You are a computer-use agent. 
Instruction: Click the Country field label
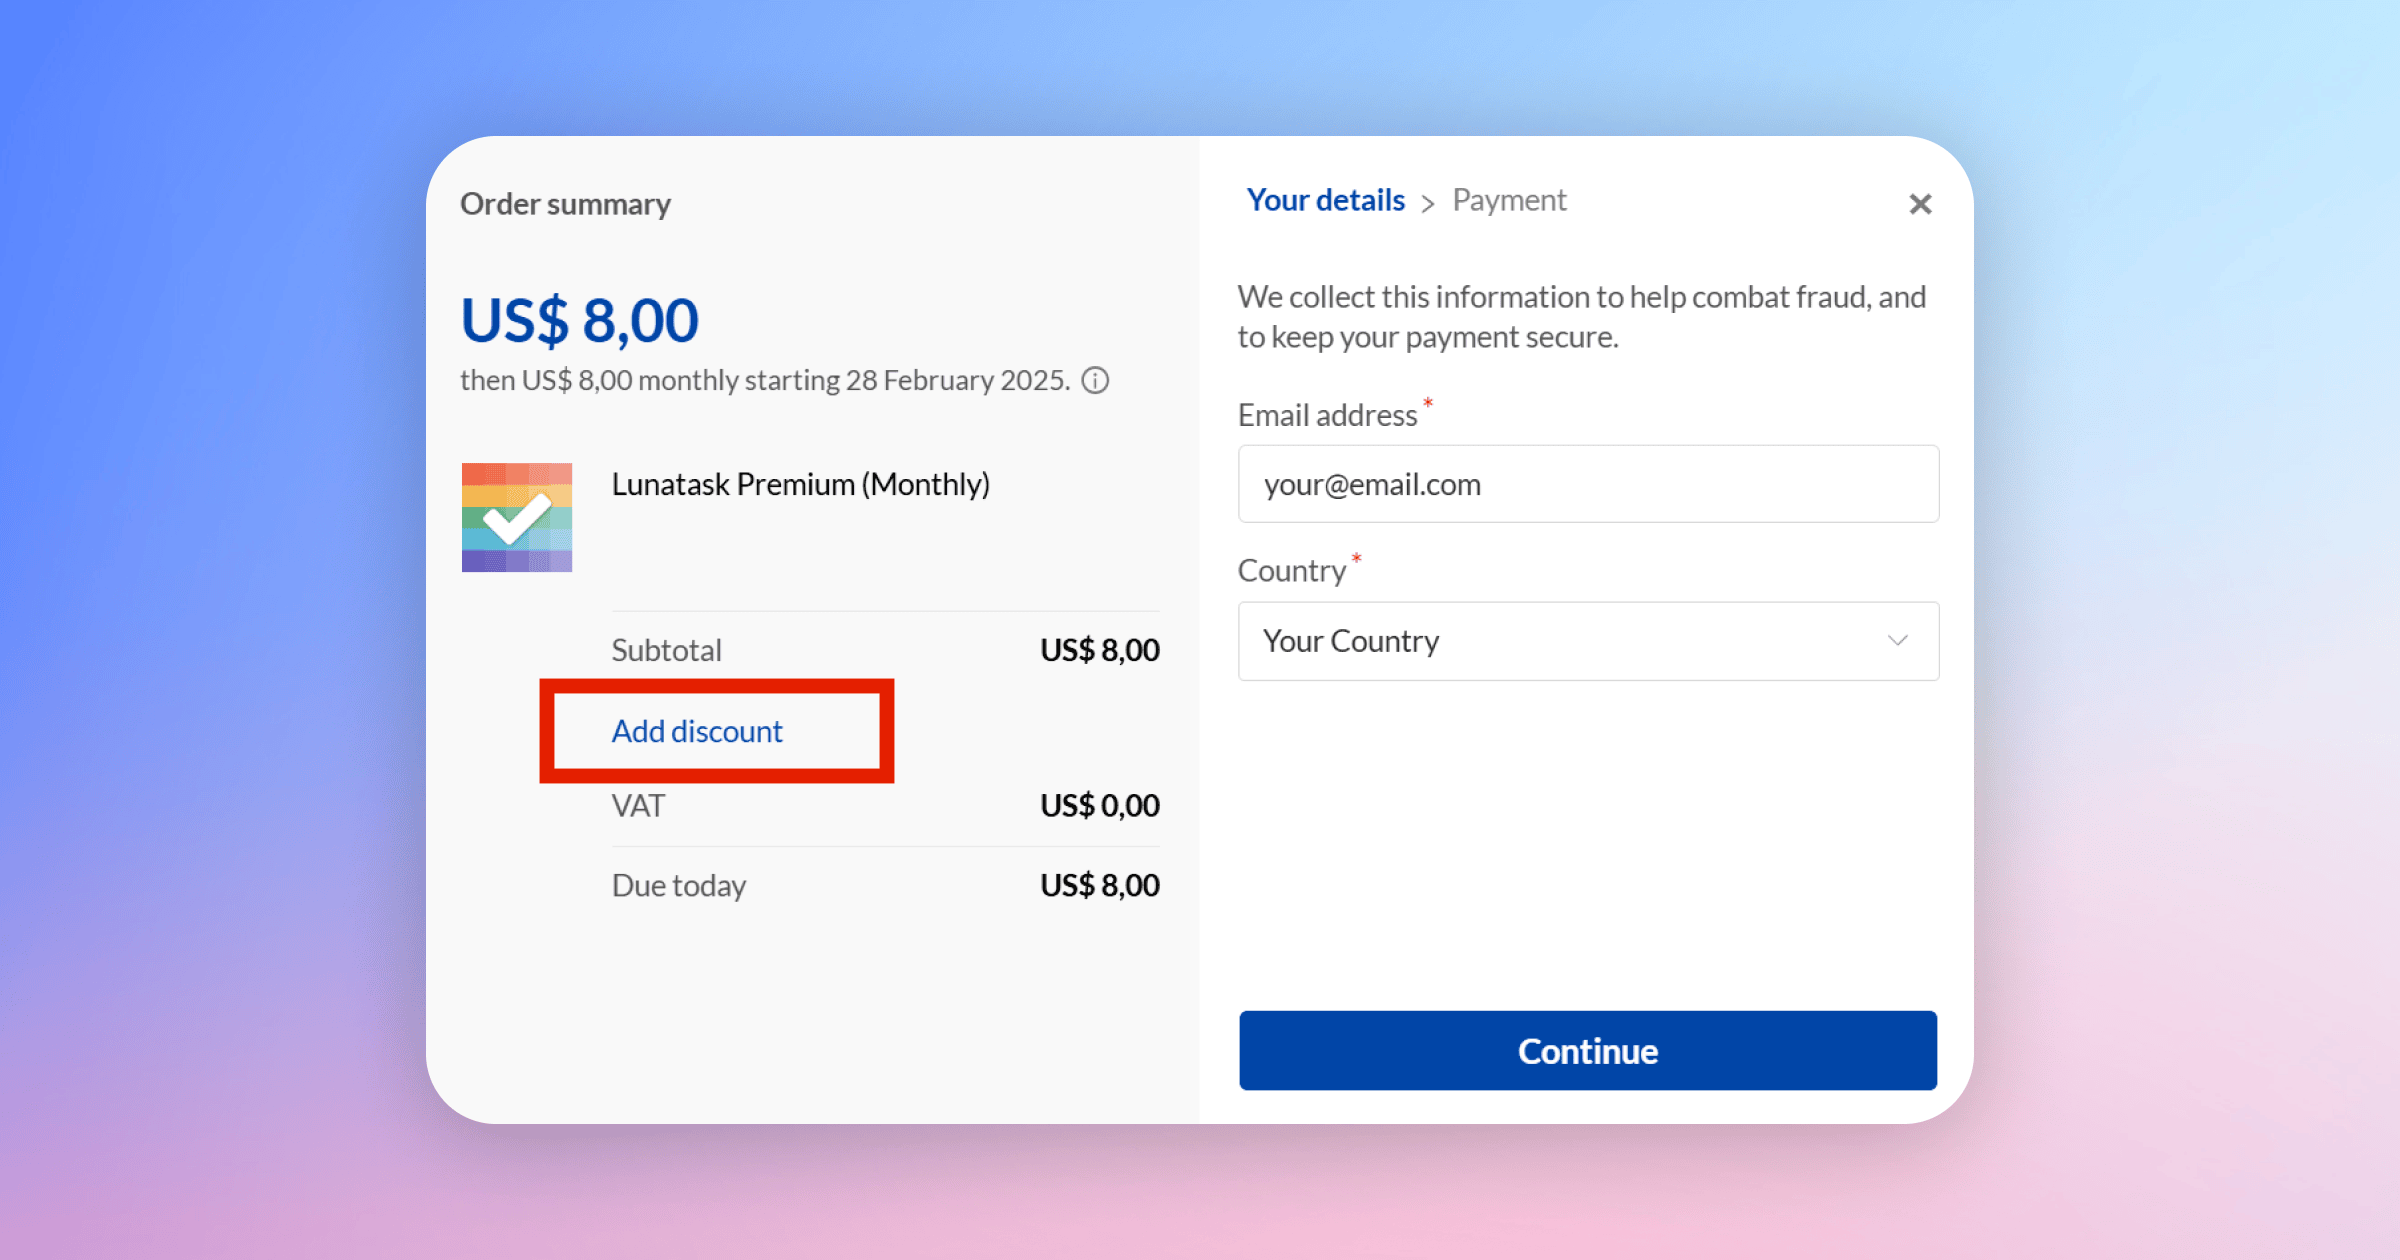1291,570
